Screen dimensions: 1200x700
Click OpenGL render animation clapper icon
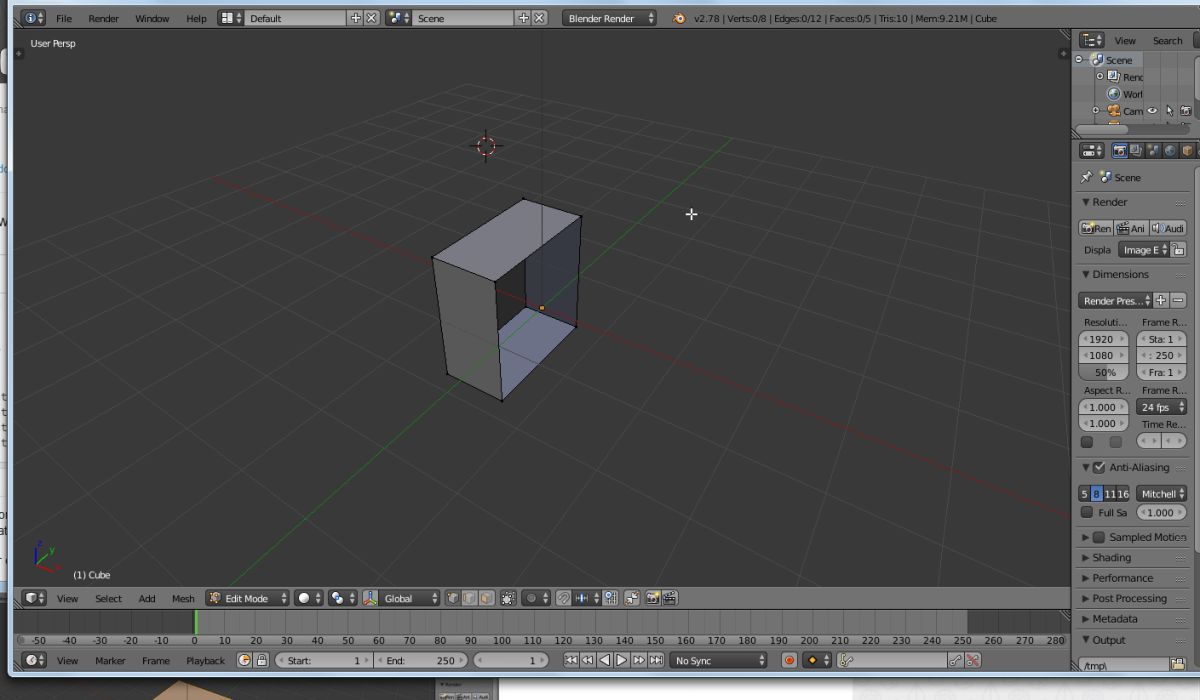coord(670,598)
